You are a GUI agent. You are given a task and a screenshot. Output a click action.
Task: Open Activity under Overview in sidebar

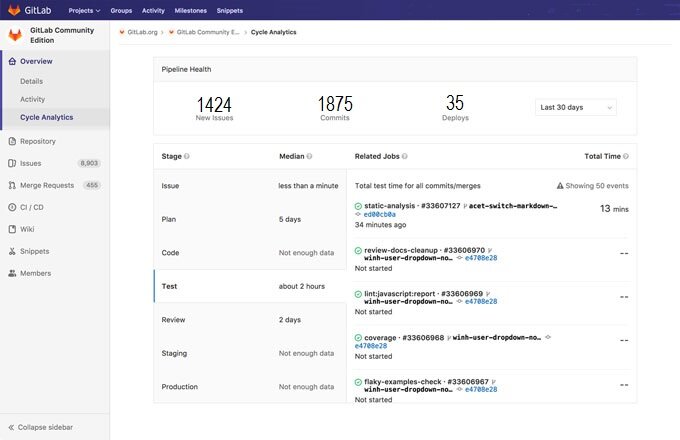(x=33, y=99)
